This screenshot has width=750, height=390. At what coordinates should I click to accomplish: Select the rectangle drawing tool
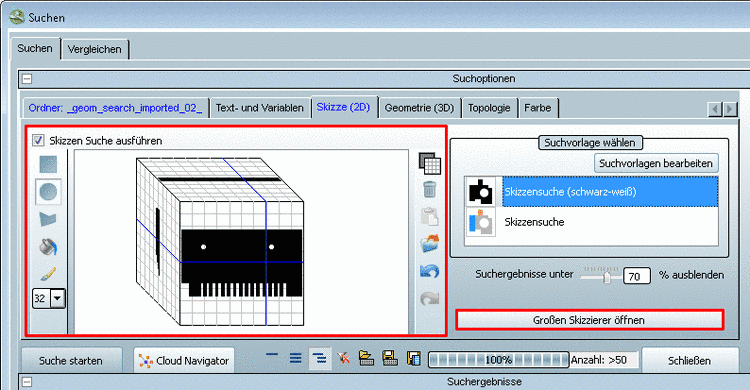click(x=48, y=164)
